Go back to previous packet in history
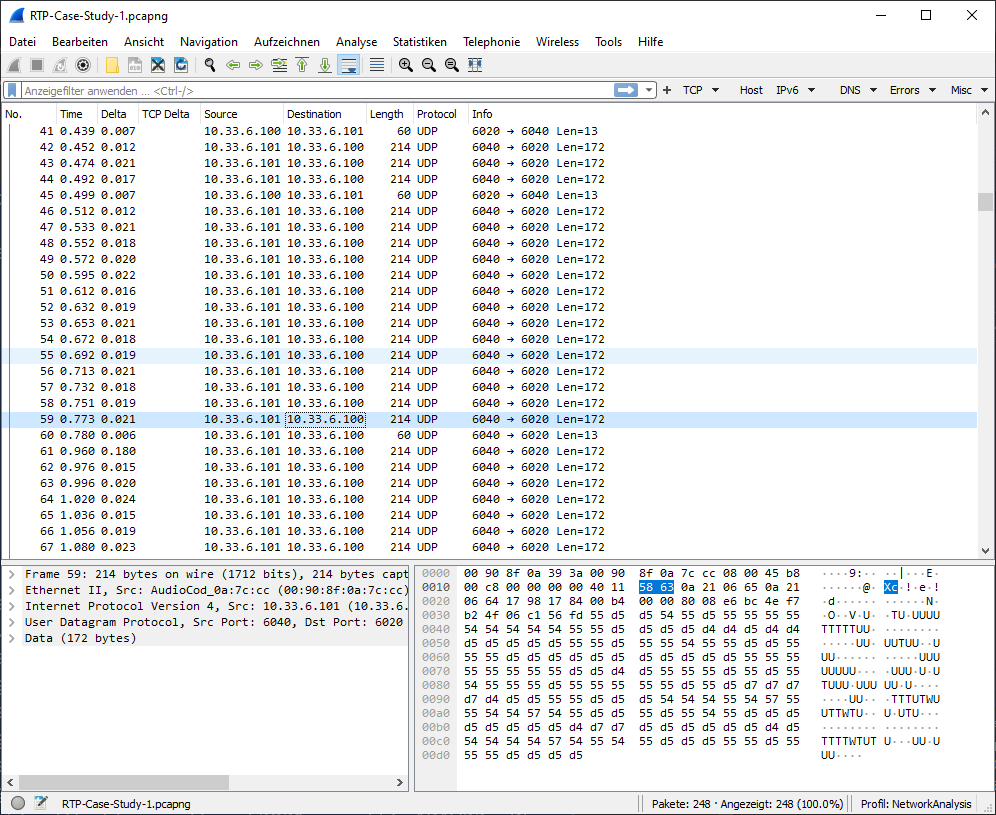Viewport: 996px width, 815px height. (233, 65)
